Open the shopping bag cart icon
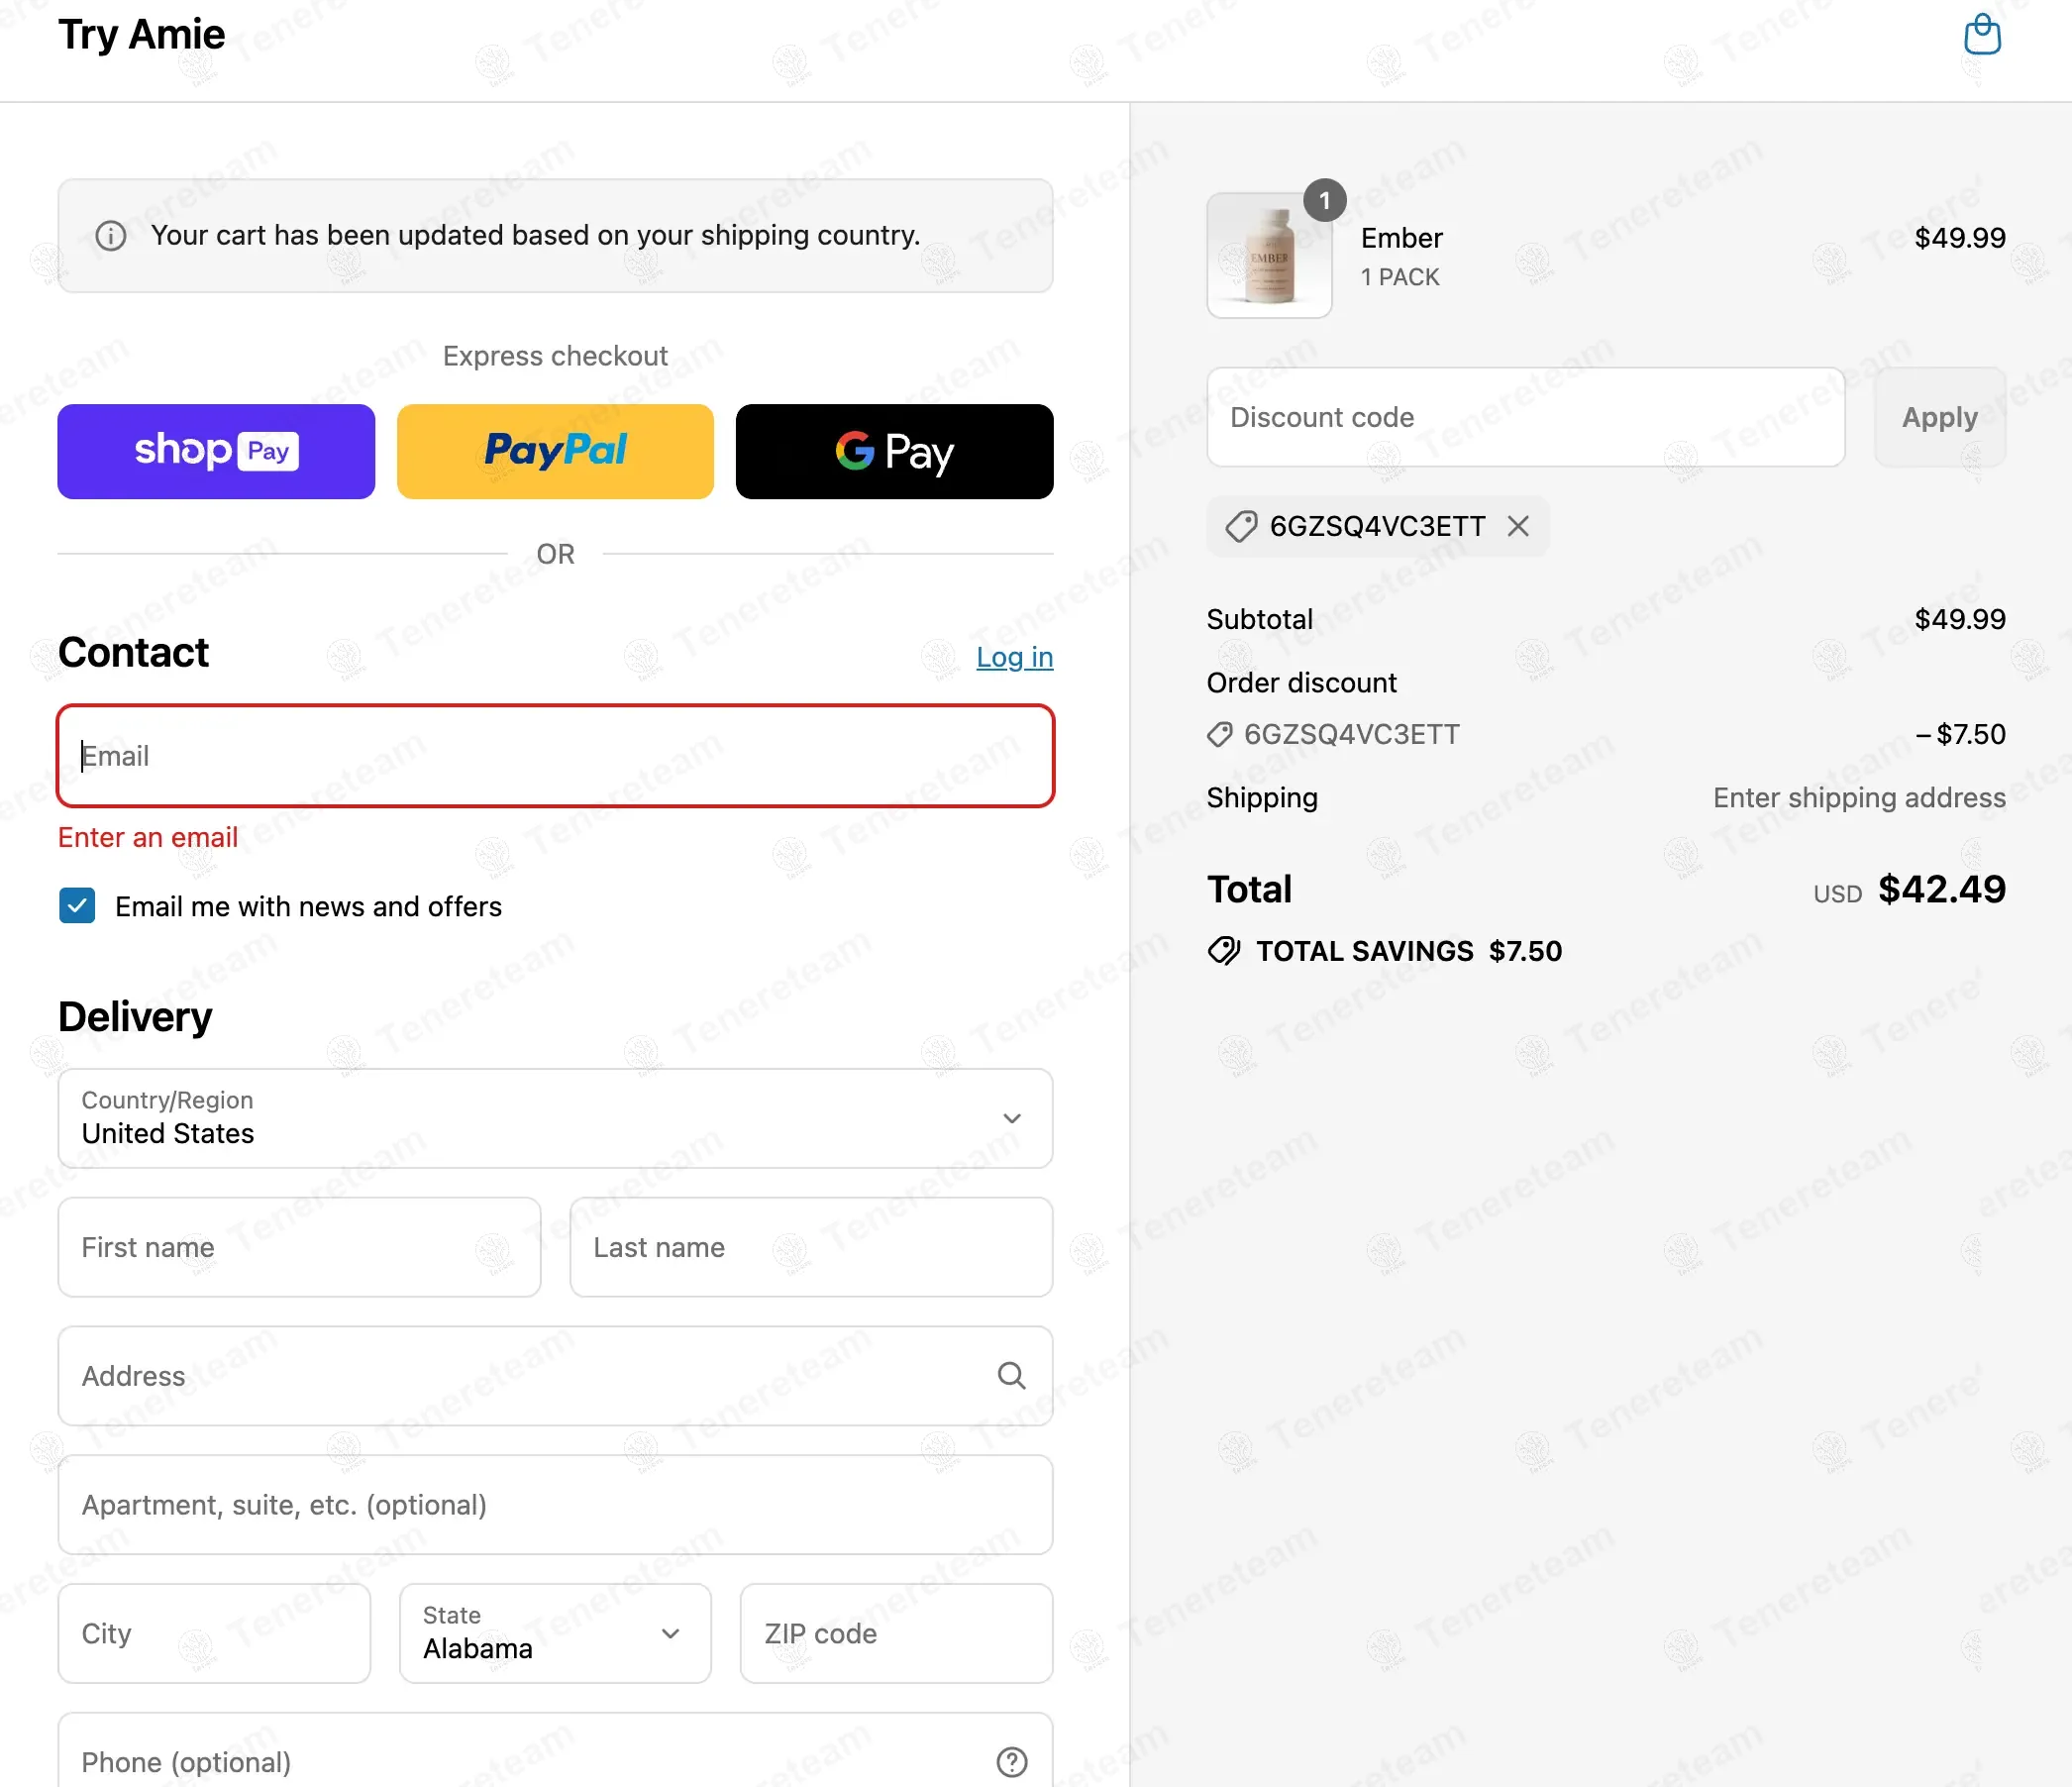 [1982, 35]
